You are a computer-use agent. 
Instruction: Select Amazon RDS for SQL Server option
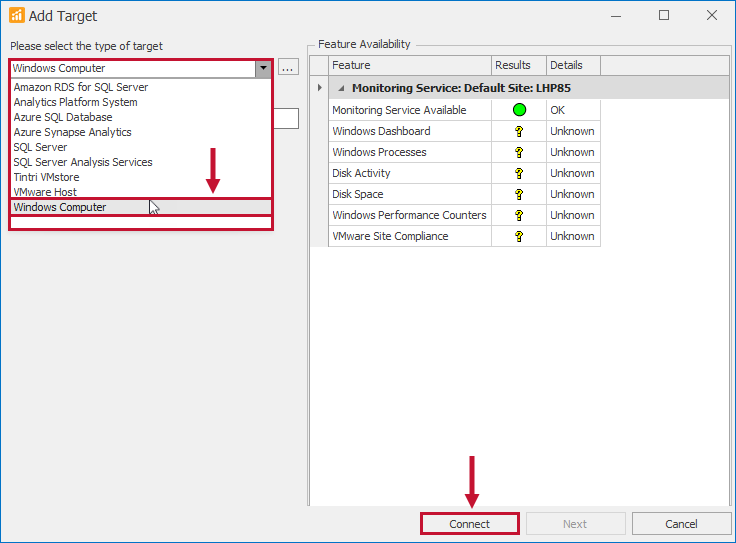141,87
